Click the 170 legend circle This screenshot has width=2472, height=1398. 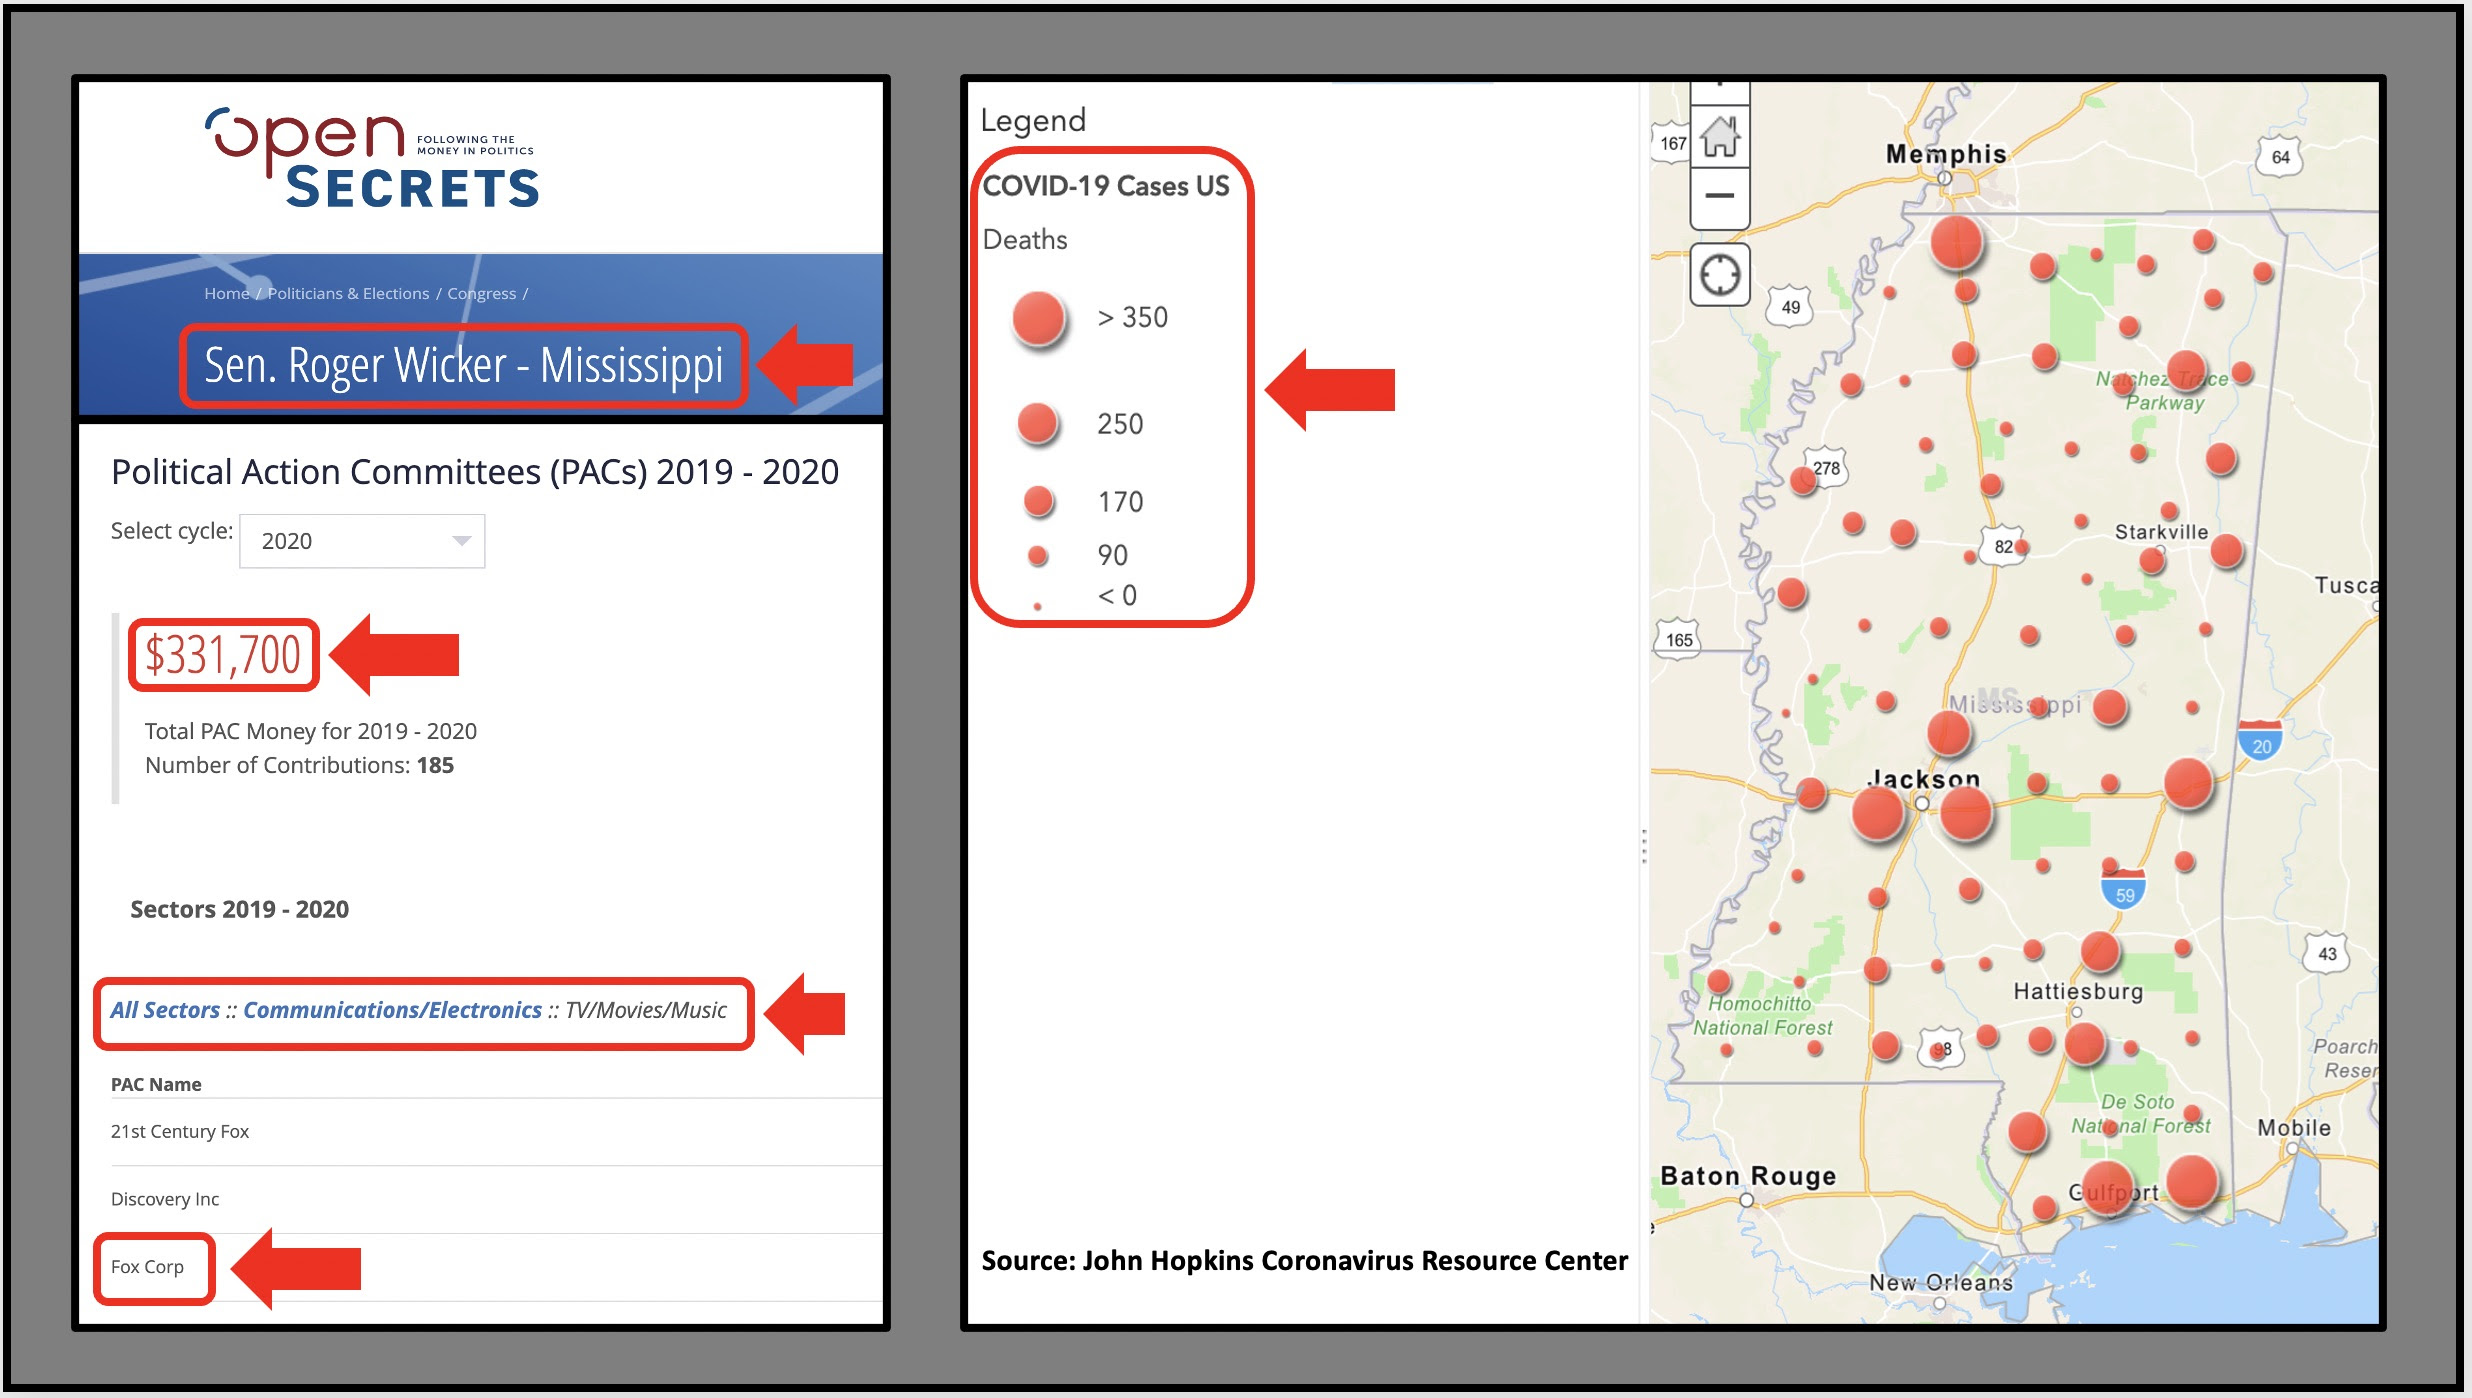1039,501
